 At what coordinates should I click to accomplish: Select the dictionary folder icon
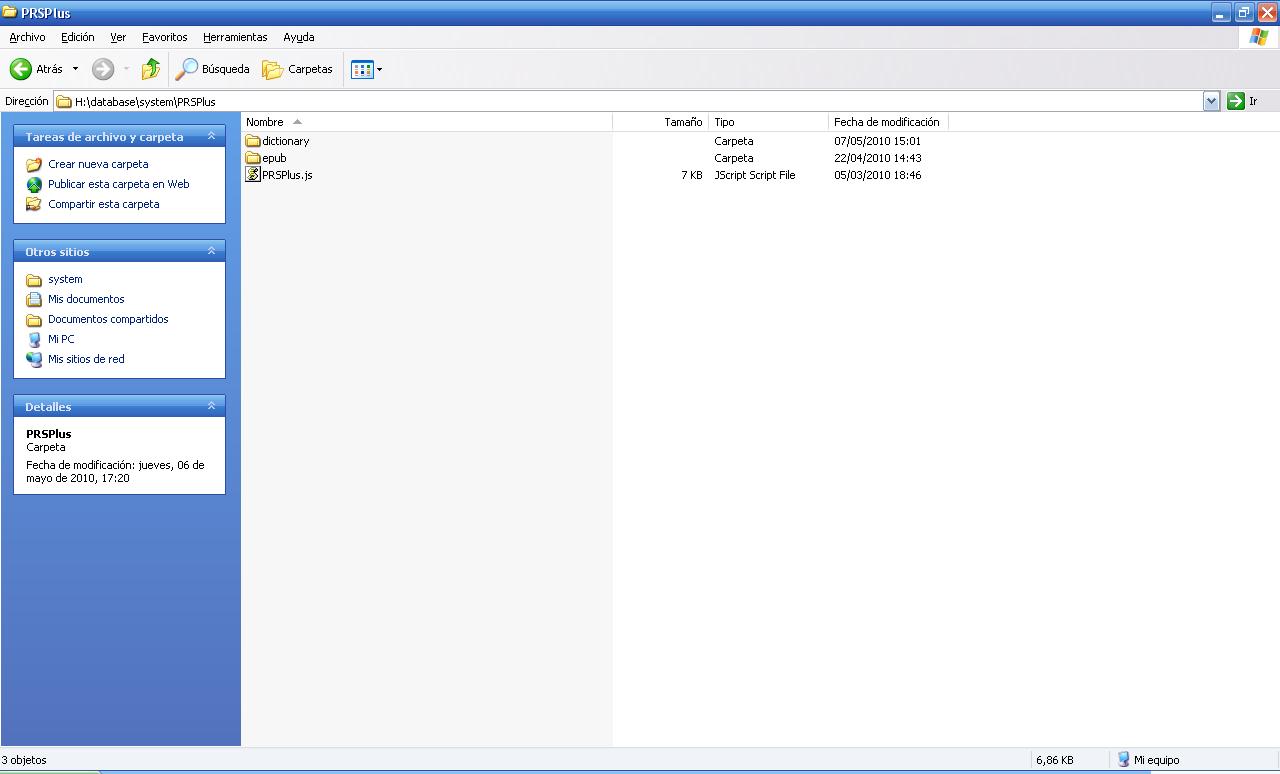click(253, 141)
